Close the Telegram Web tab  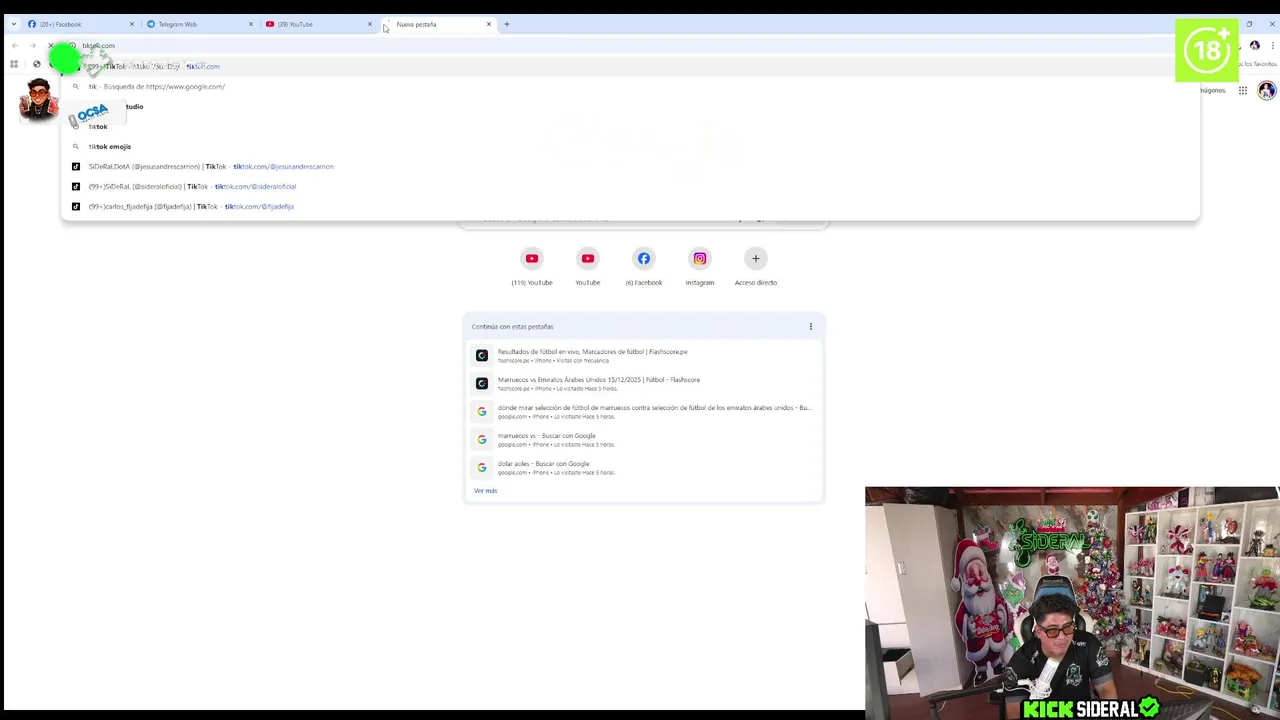250,24
